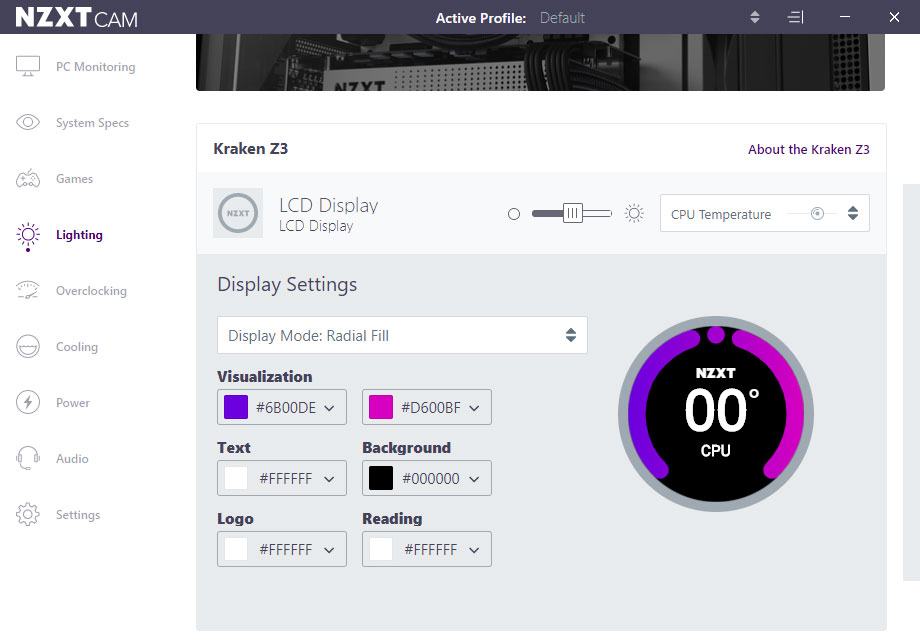Open the Cooling section
Image resolution: width=920 pixels, height=640 pixels.
(x=77, y=347)
